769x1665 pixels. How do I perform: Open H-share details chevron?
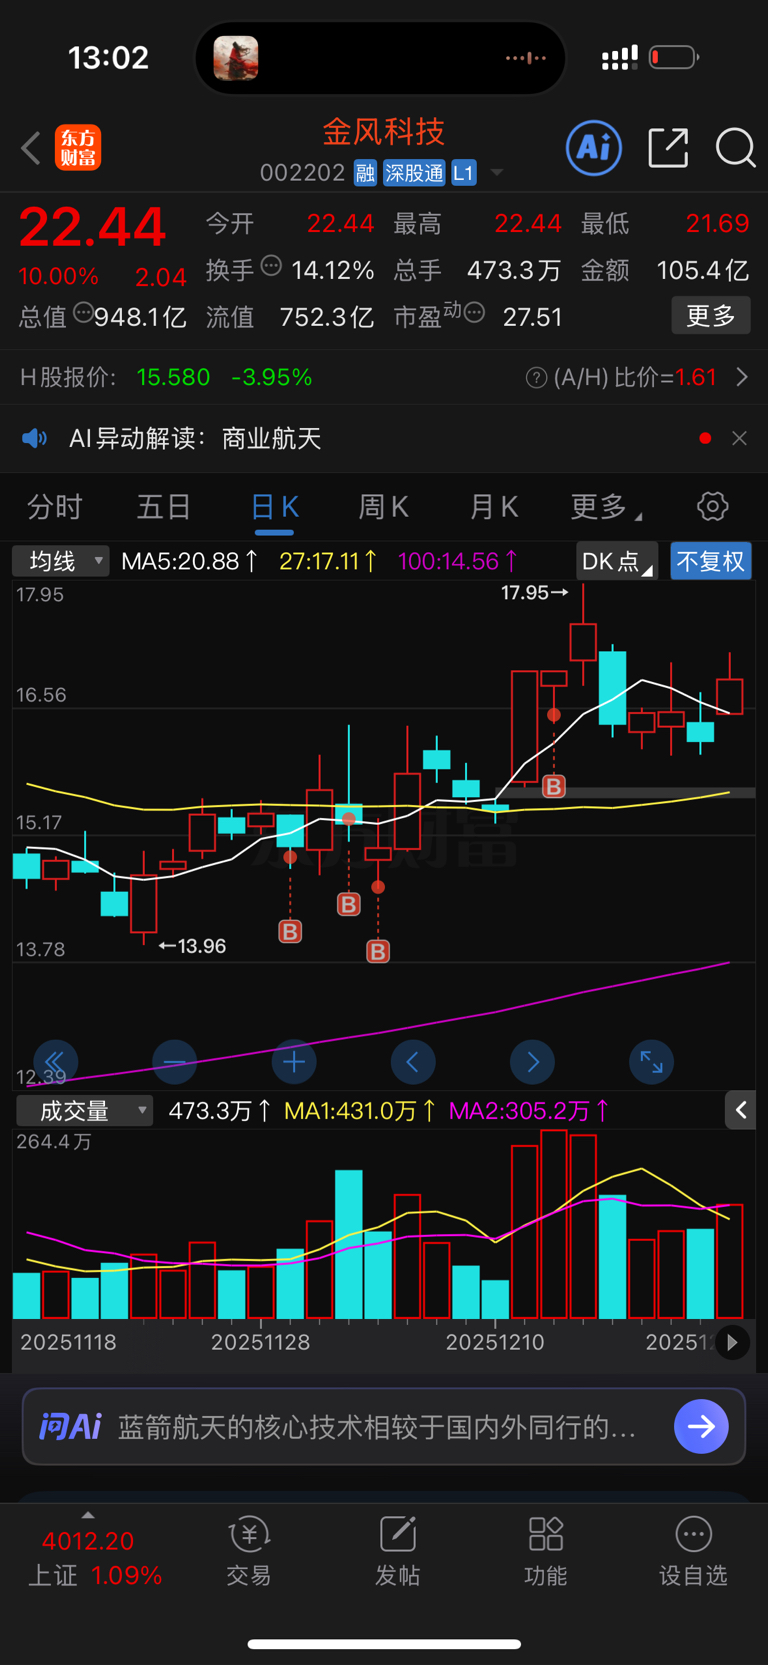742,377
